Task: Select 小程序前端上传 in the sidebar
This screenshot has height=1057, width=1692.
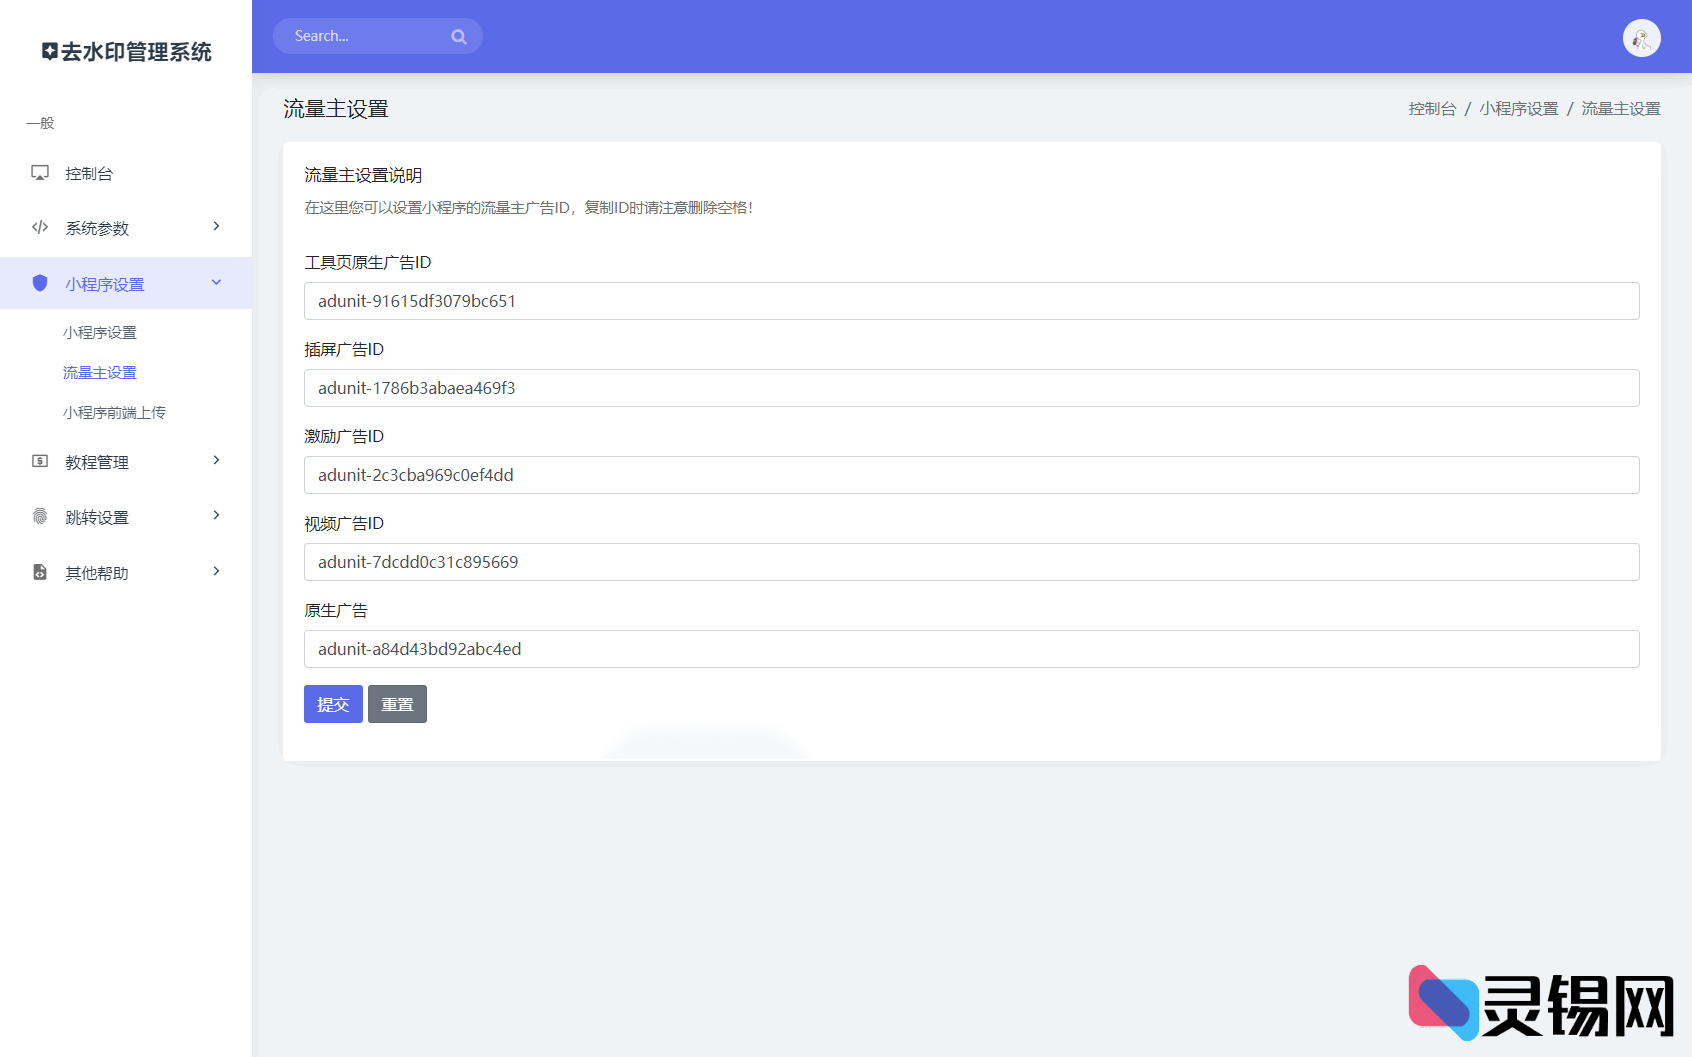Action: pyautogui.click(x=114, y=411)
